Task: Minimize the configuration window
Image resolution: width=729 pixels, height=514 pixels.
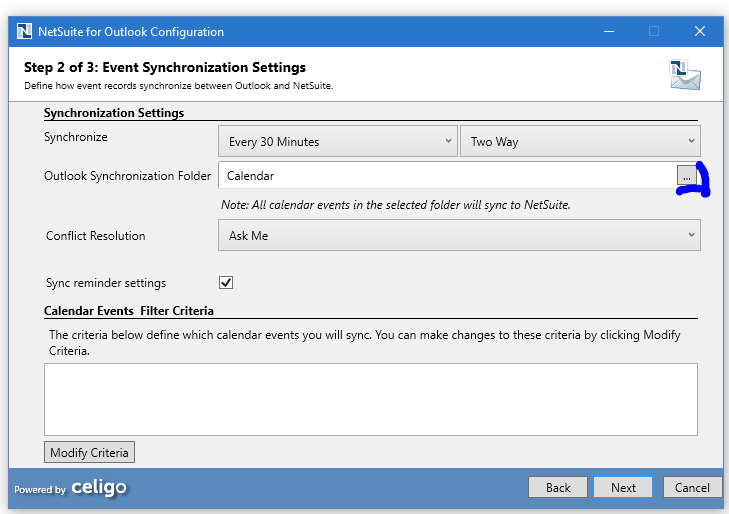Action: (x=609, y=31)
